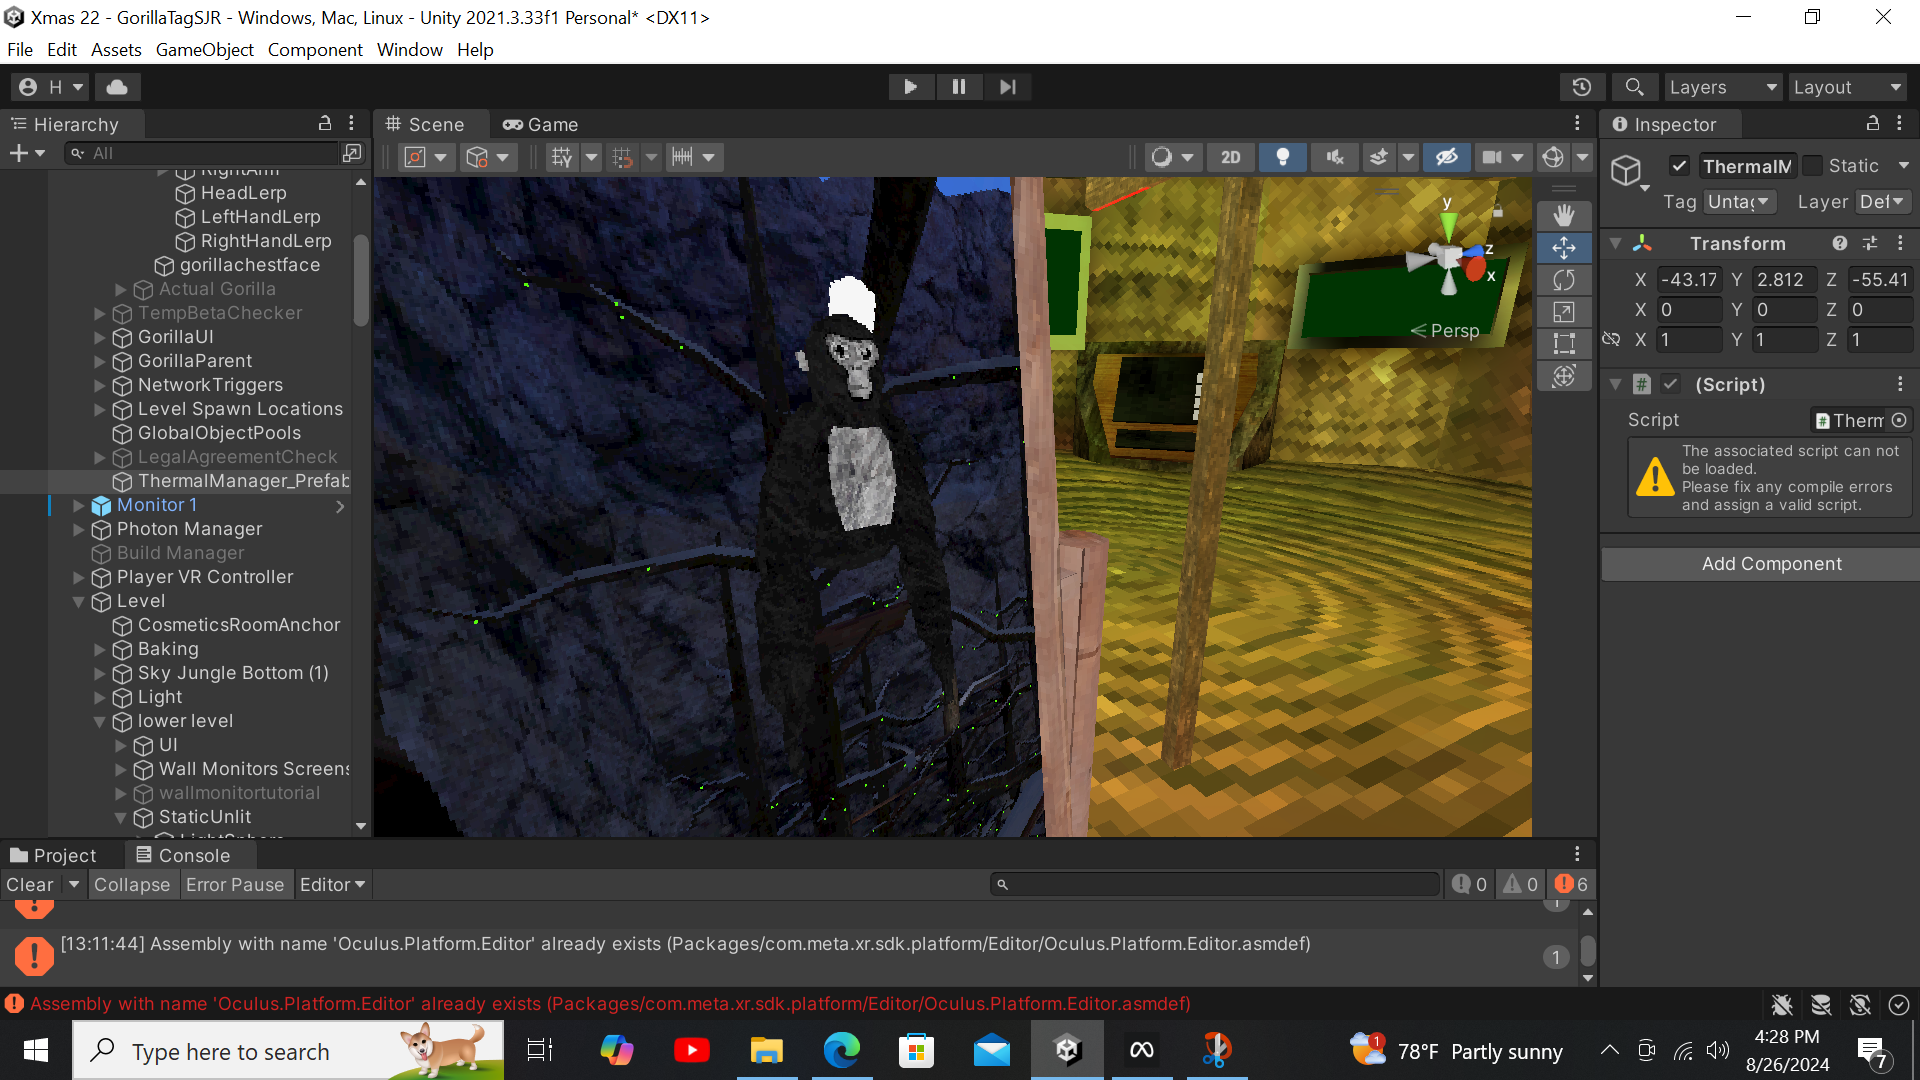Viewport: 1920px width, 1080px height.
Task: Uncheck ThermalManager active checkbox
Action: (x=1679, y=166)
